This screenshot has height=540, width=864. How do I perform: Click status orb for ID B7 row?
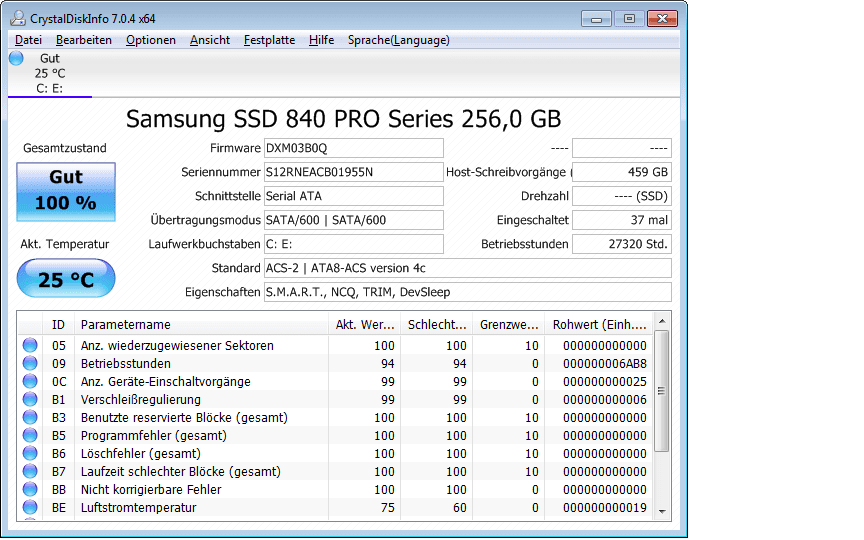[x=30, y=472]
